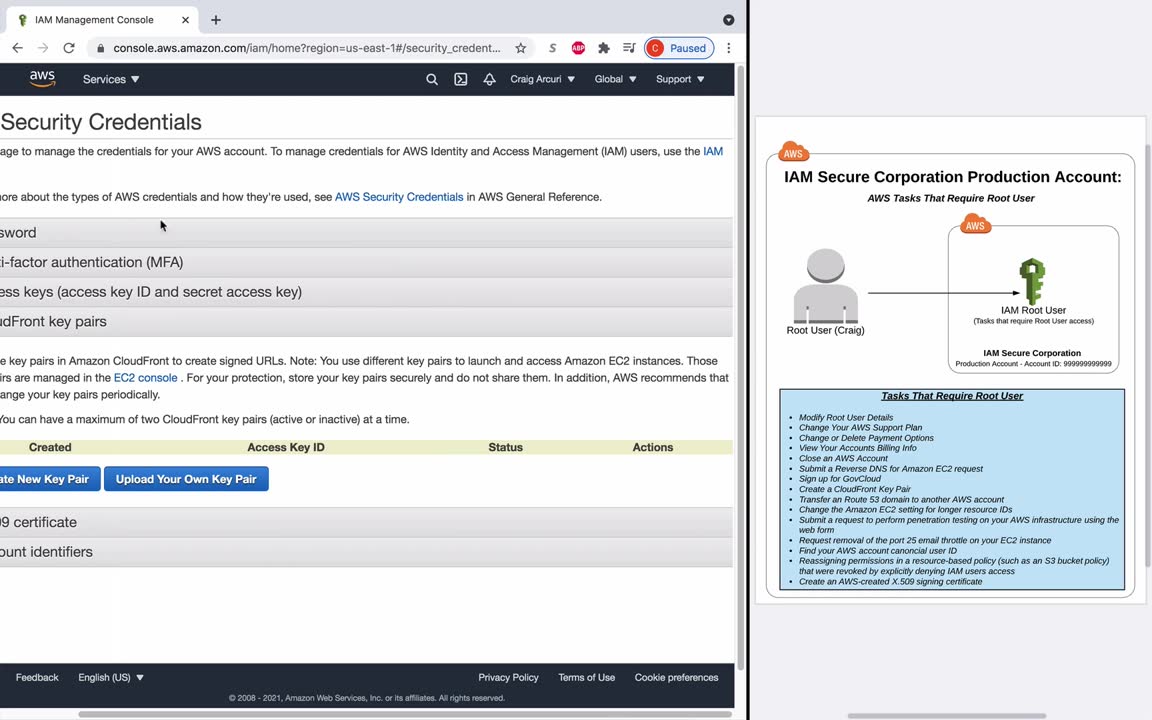
Task: Open the Terms of Use footer link
Action: tap(586, 677)
